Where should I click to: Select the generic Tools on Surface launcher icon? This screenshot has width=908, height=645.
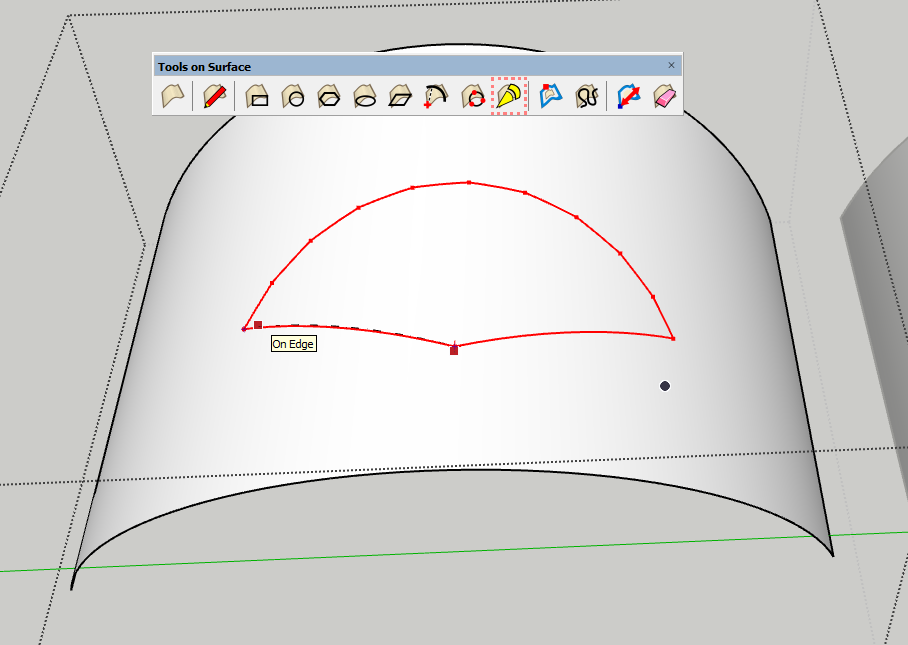pyautogui.click(x=173, y=97)
